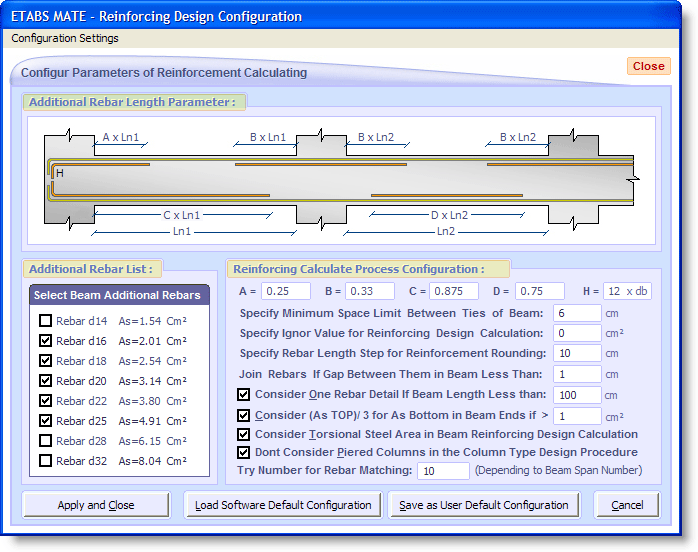Screen dimensions: 698x552
Task: Click the Try Number for Rebar Matching field
Action: (x=443, y=471)
